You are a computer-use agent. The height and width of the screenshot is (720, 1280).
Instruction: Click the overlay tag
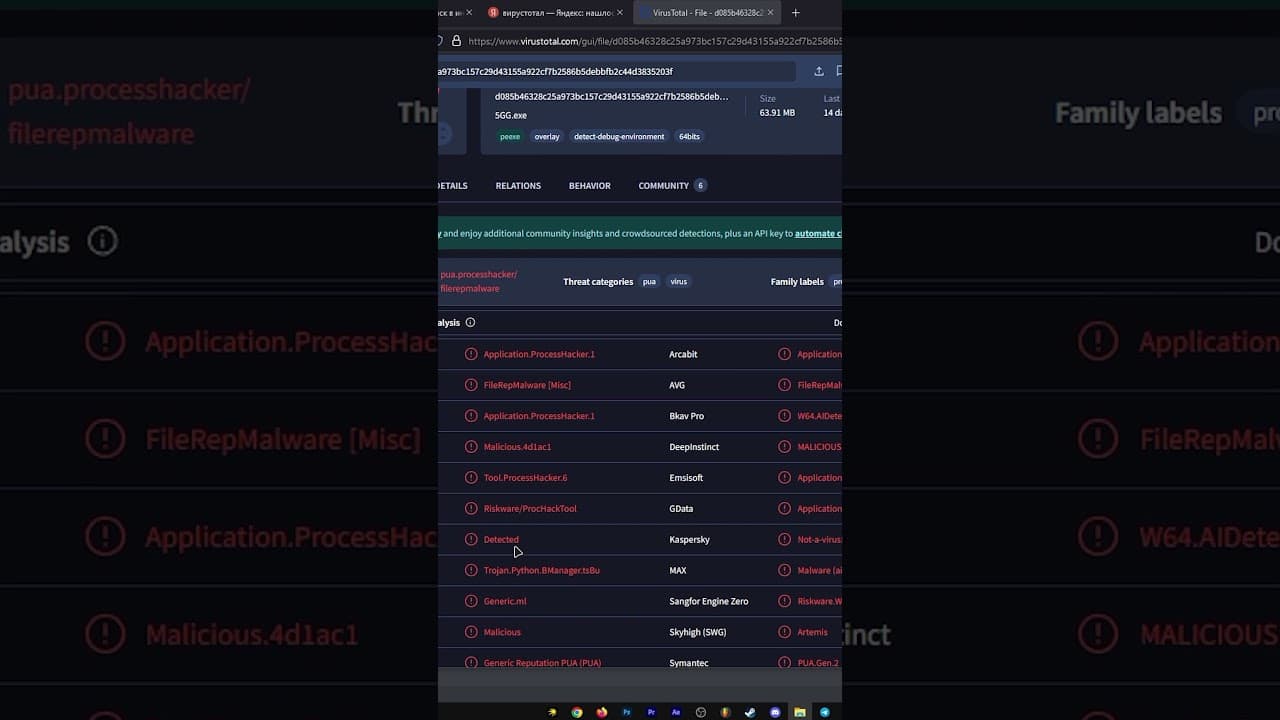(547, 137)
